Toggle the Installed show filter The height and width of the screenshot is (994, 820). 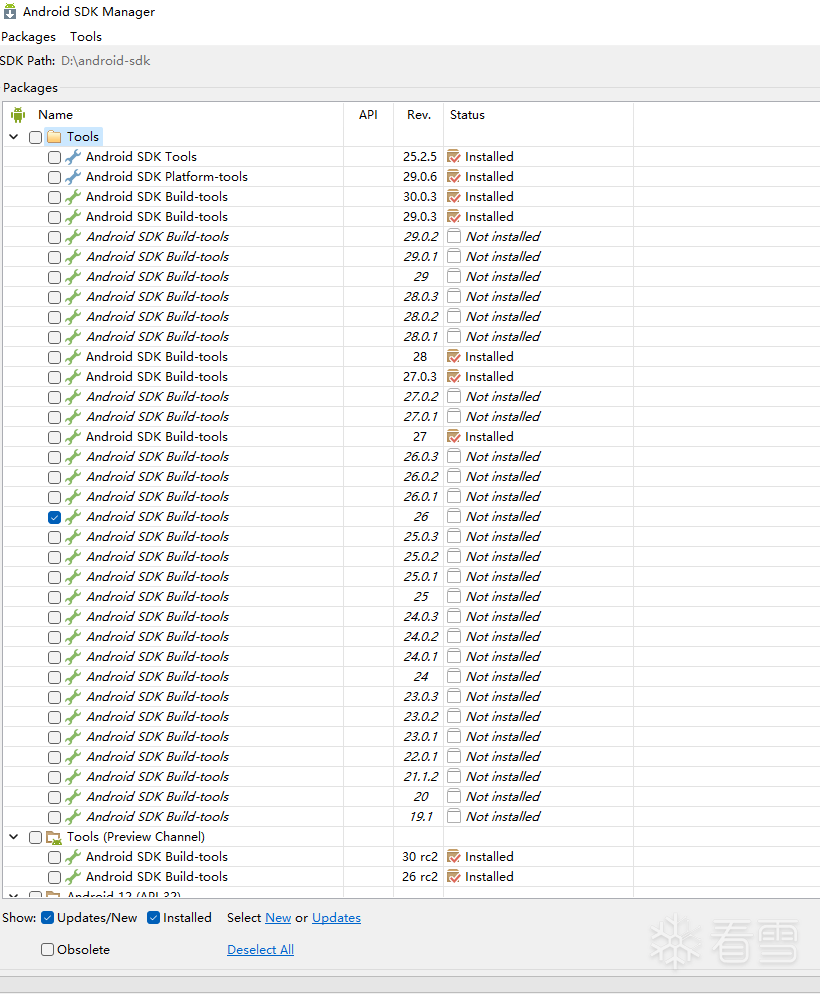click(x=153, y=918)
